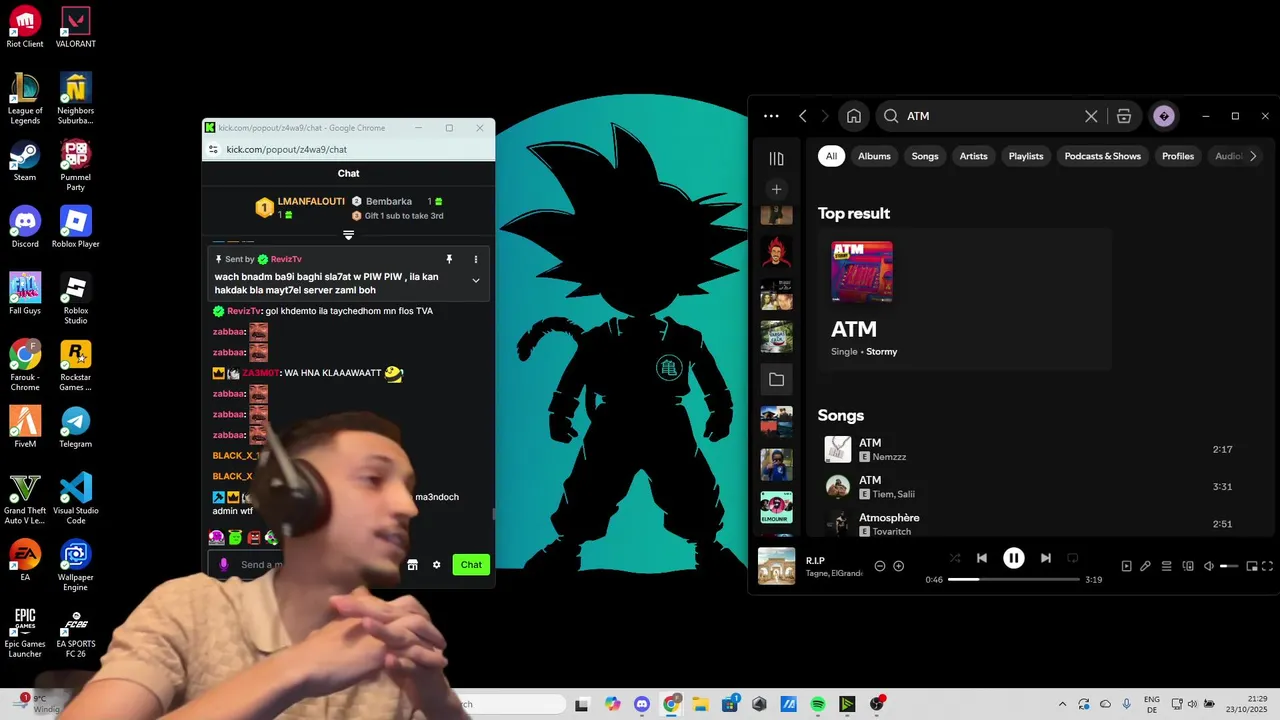Filter results by Podcasts & Shows

pyautogui.click(x=1103, y=156)
